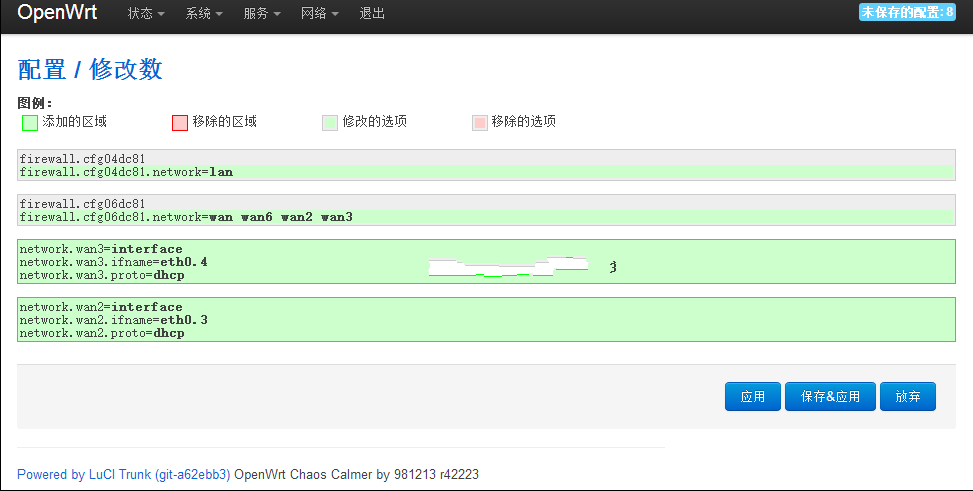Click 退出 to log out

[372, 14]
